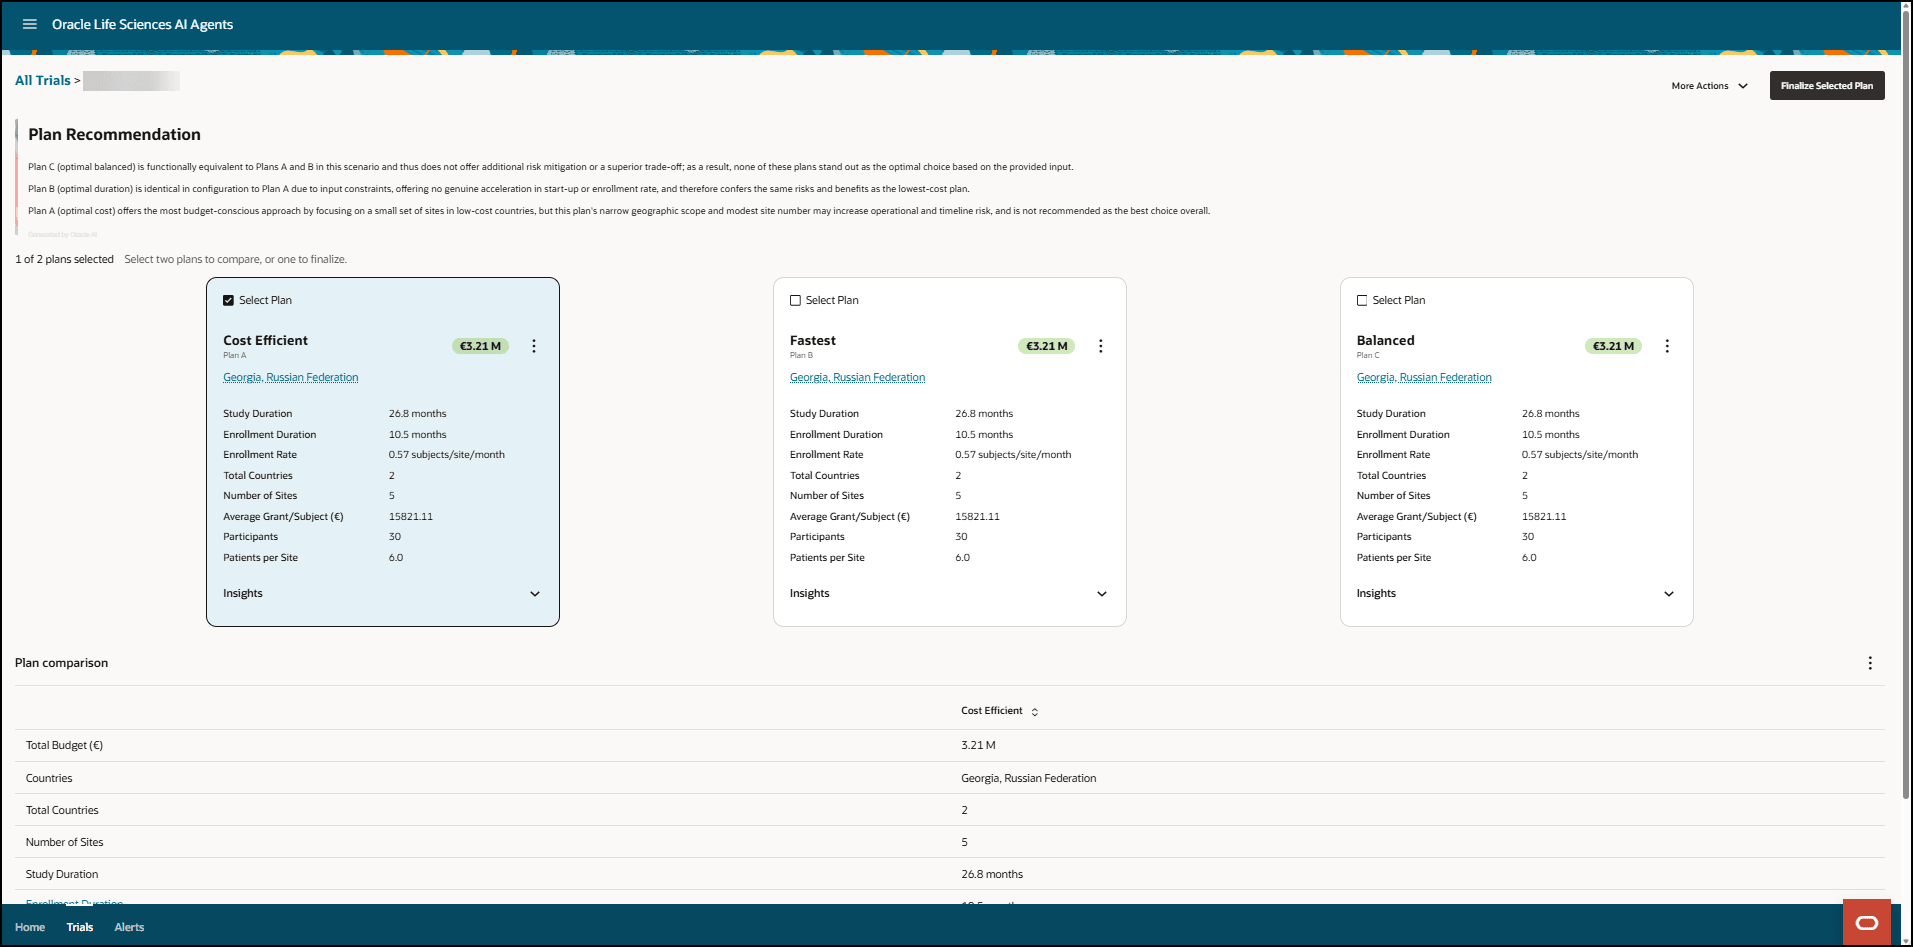The image size is (1913, 947).
Task: Select the Cost Efficient plan title
Action: pyautogui.click(x=265, y=340)
